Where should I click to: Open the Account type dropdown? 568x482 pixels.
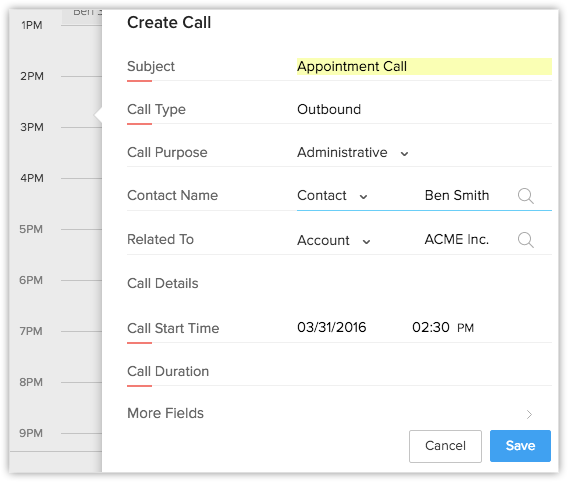334,240
